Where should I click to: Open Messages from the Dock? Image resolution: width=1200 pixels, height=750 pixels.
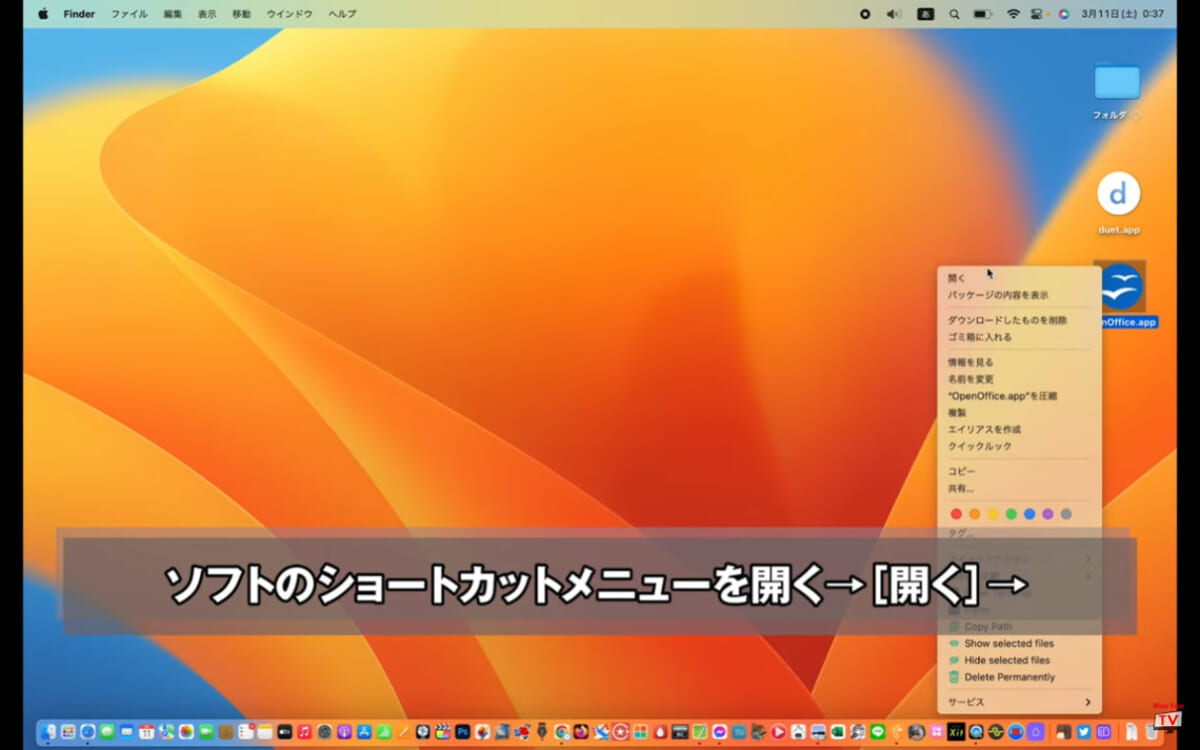[107, 732]
